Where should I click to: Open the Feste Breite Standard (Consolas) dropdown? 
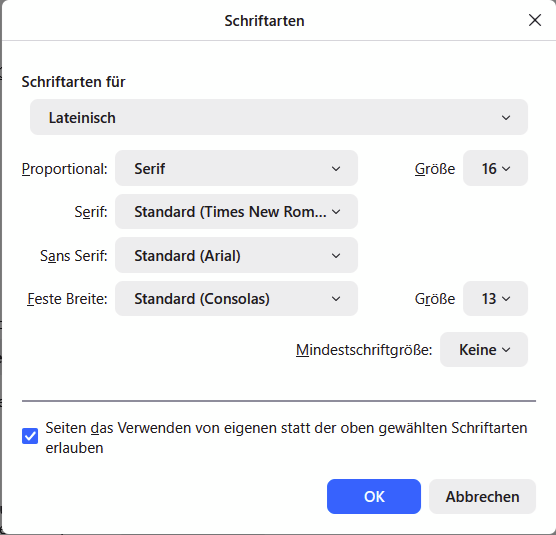point(236,299)
